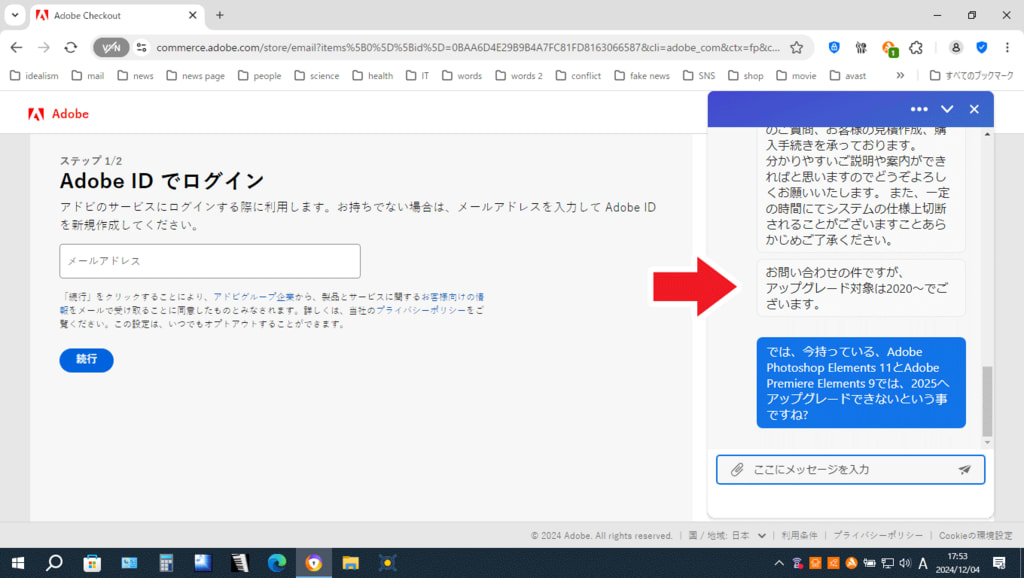Open the volume speaker tray icon
This screenshot has height=578, width=1024.
(904, 563)
